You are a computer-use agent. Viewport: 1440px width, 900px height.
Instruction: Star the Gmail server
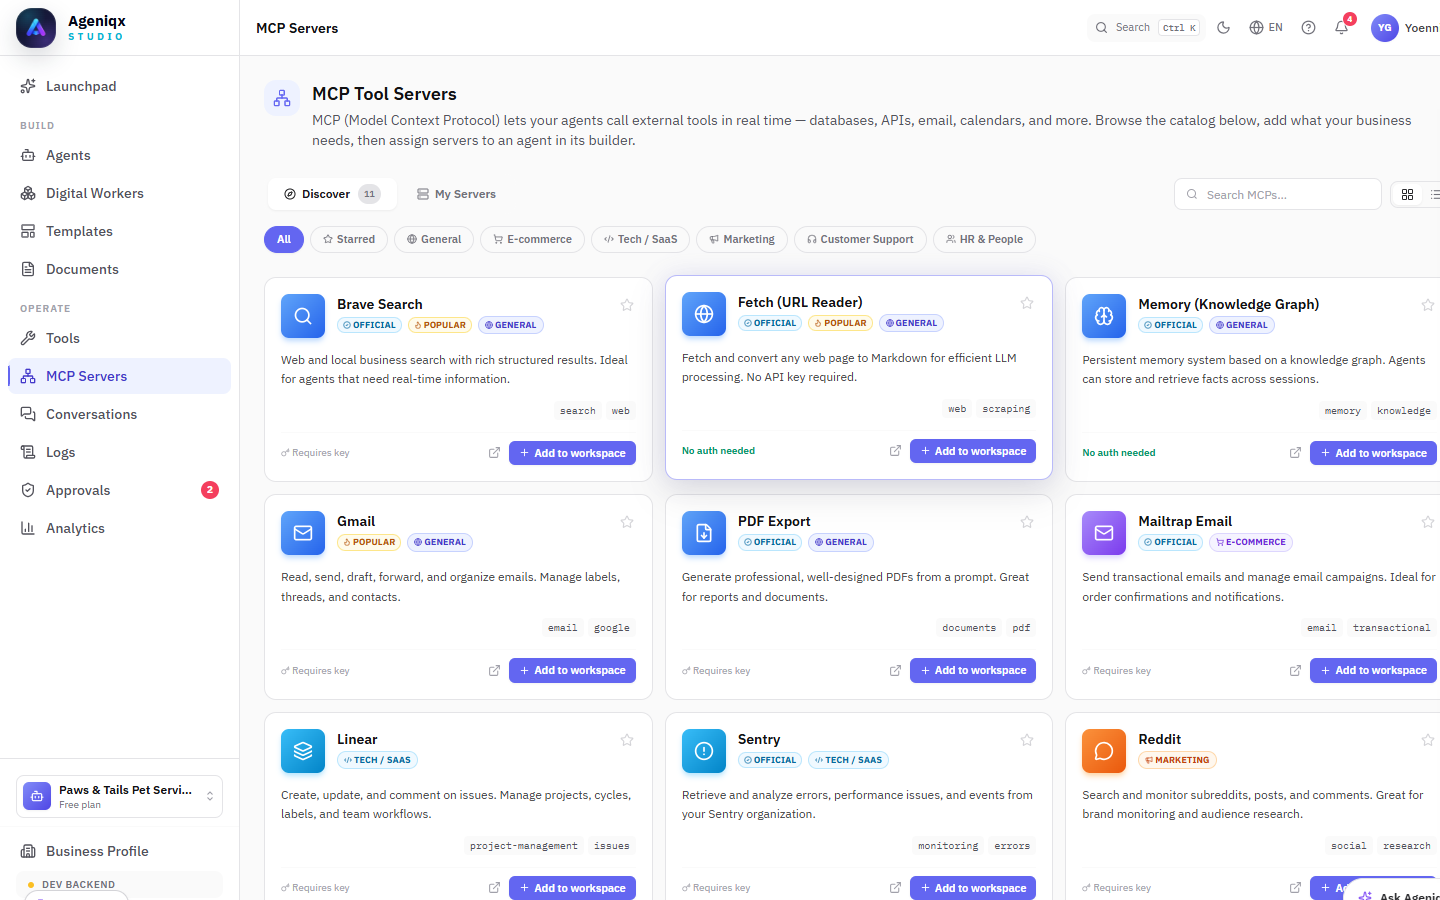point(627,522)
